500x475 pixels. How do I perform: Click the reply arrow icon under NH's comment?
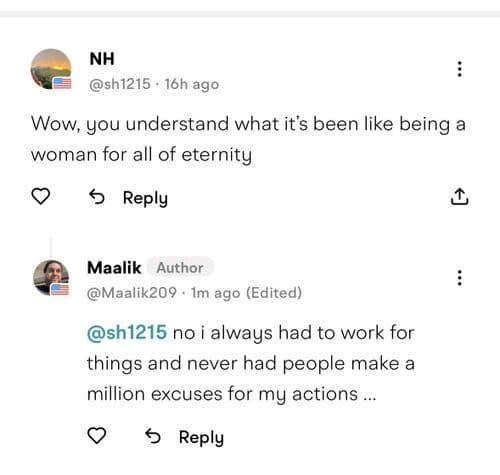pos(97,197)
